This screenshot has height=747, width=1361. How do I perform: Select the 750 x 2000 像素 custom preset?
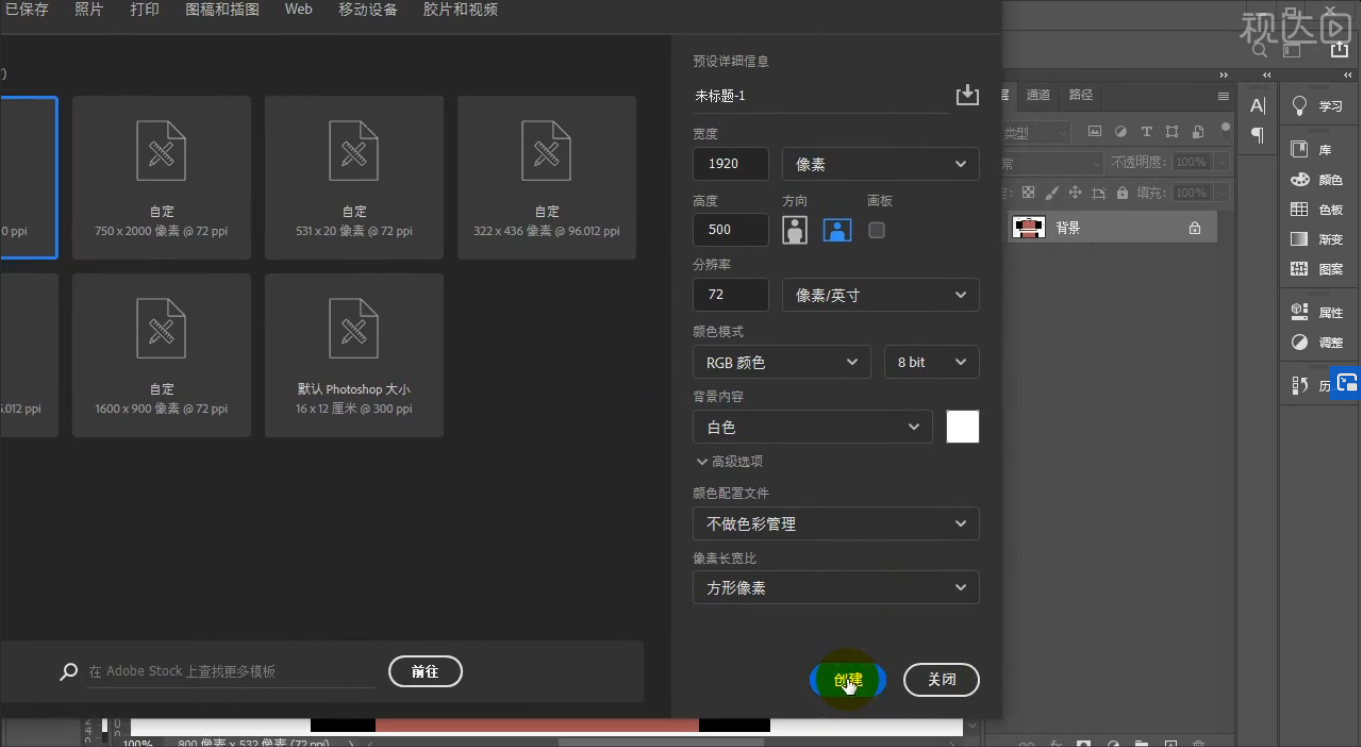(162, 178)
